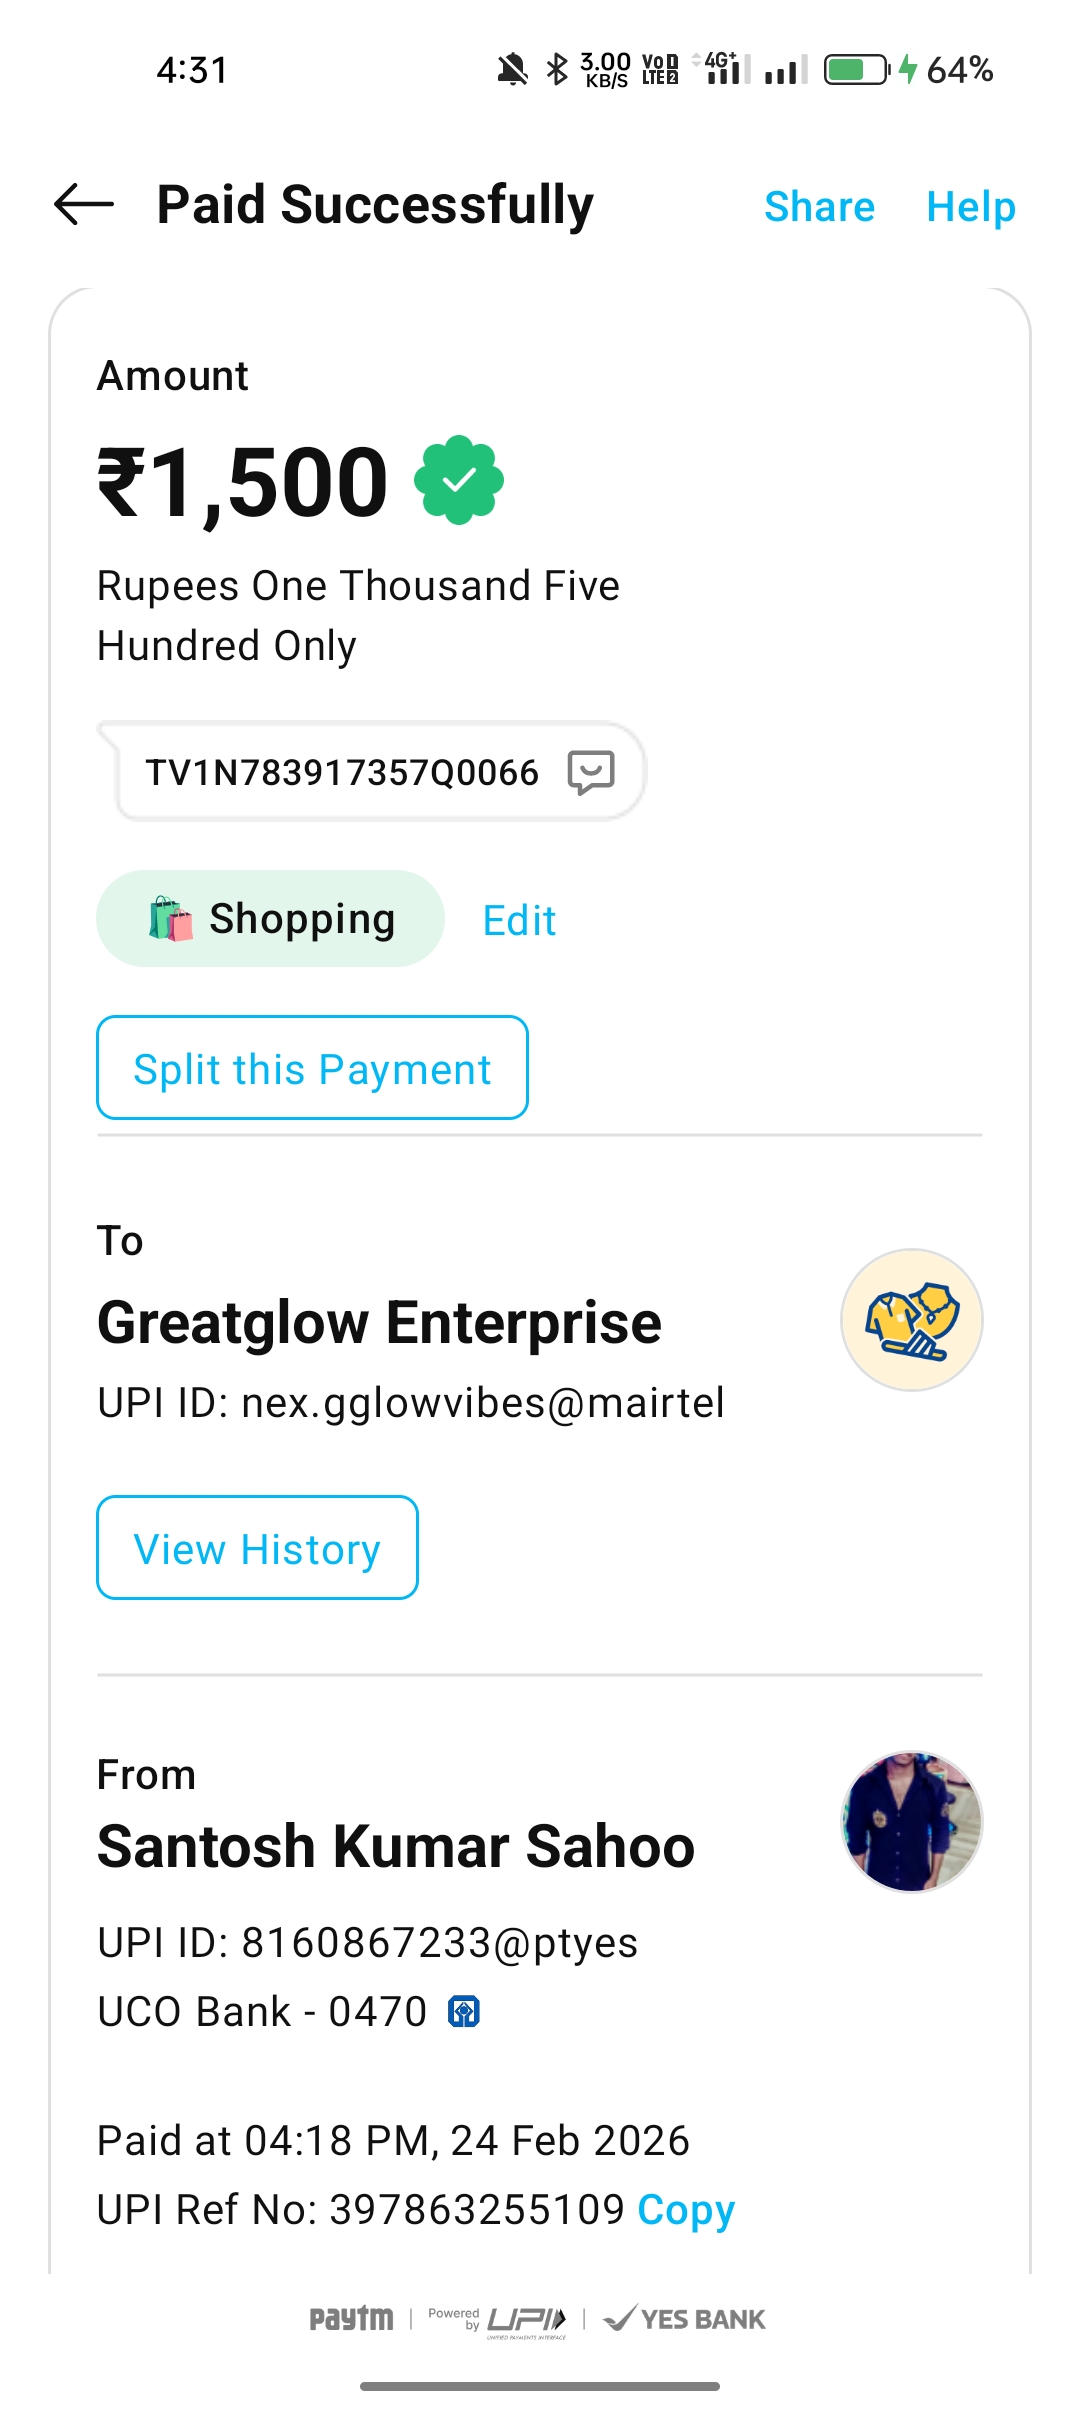Open Greatglow Enterprise merchant avatar

(911, 1320)
